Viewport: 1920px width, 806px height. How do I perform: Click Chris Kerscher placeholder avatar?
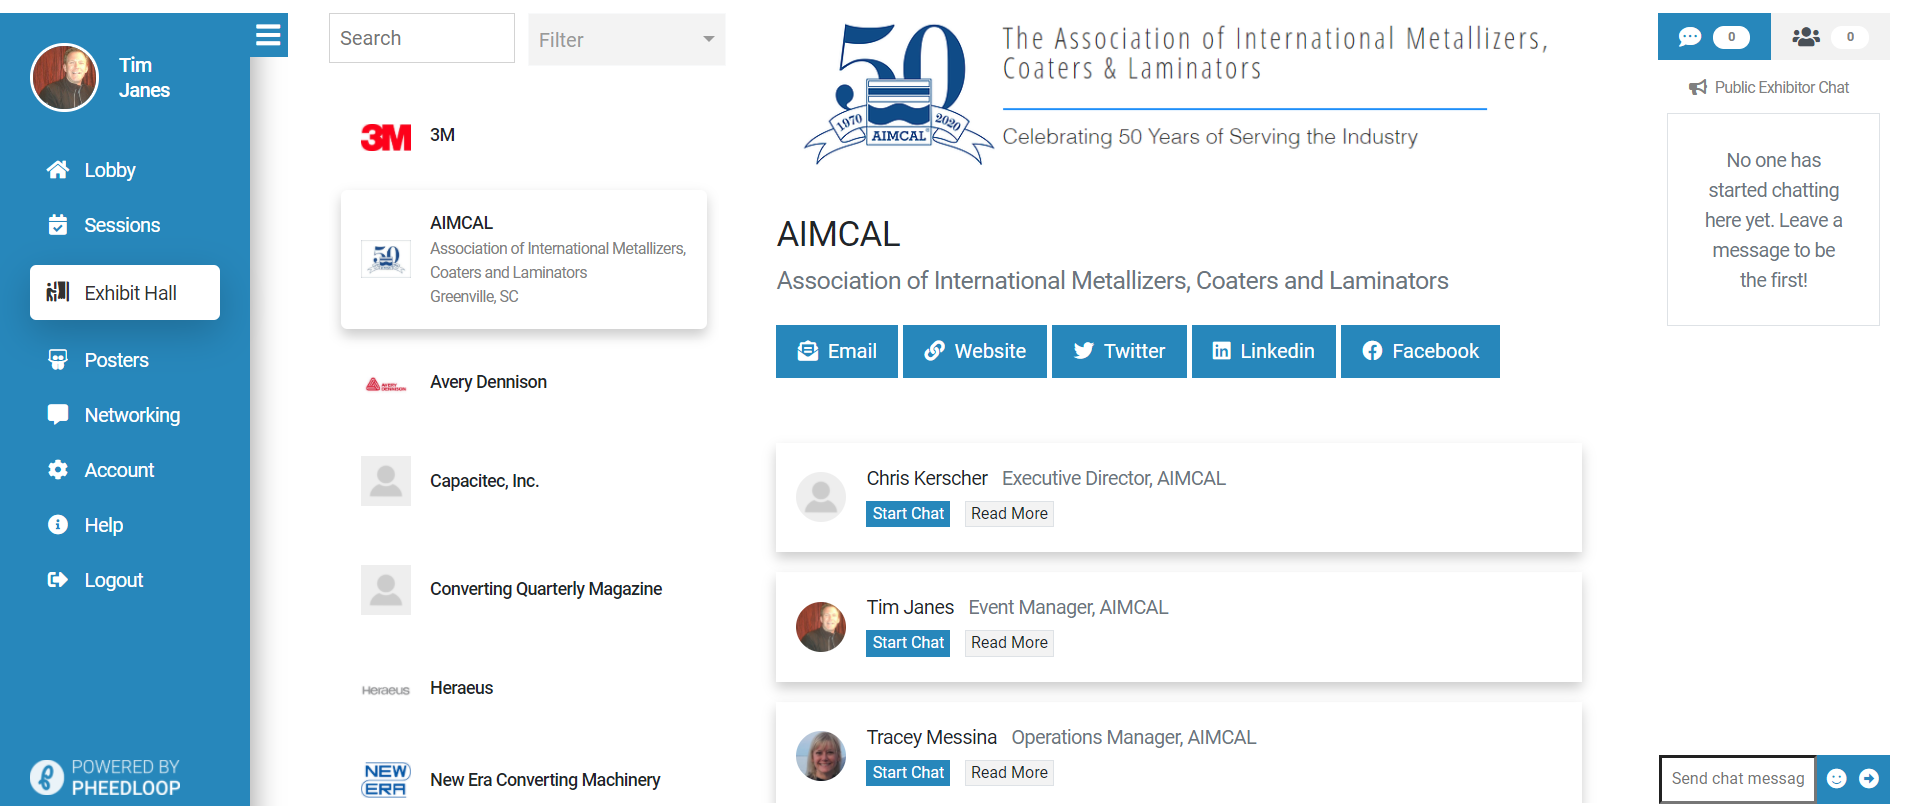pos(821,497)
